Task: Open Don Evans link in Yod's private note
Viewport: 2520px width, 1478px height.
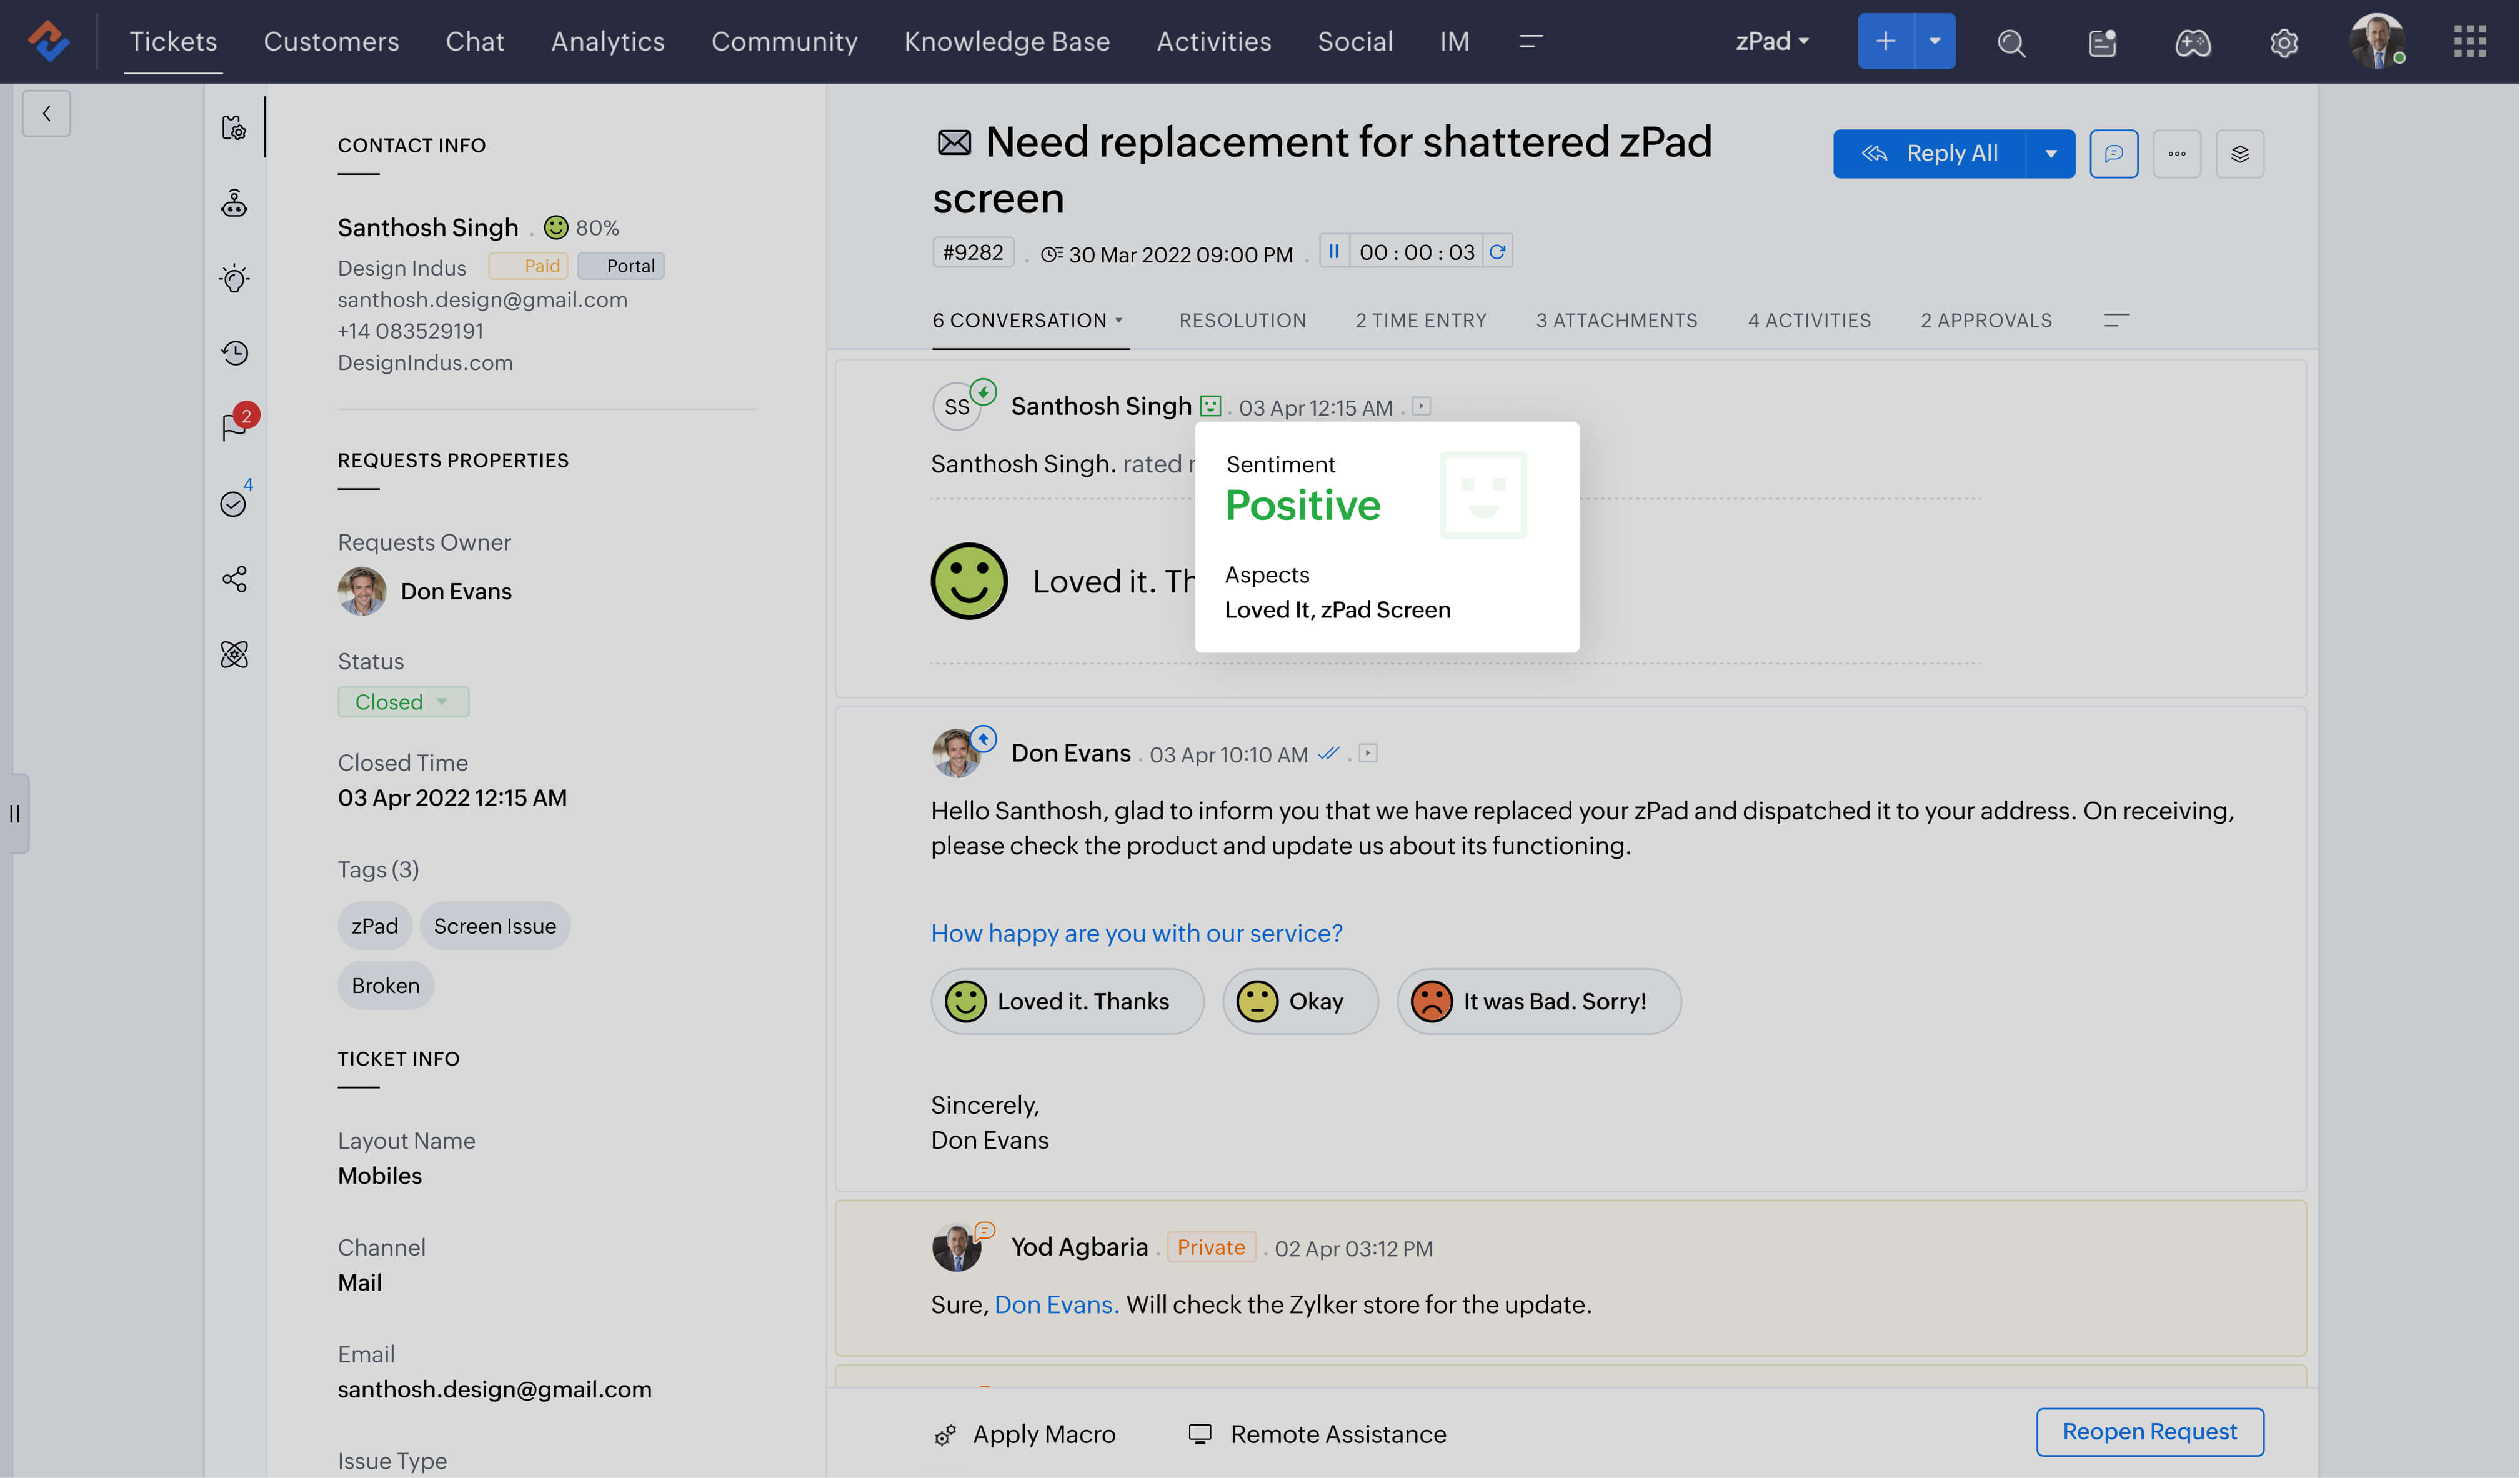Action: coord(1054,1304)
